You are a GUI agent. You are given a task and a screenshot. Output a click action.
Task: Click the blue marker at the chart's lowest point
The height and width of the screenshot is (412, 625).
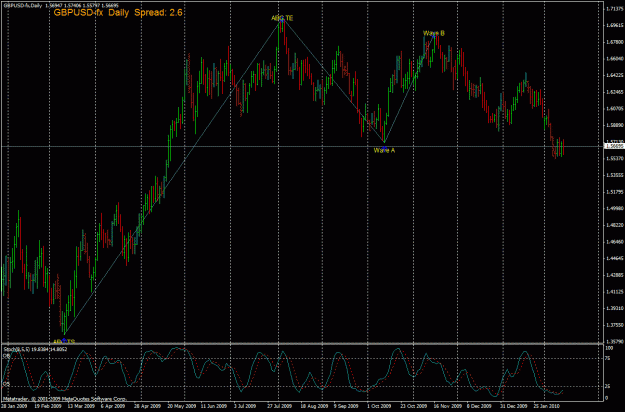click(64, 340)
